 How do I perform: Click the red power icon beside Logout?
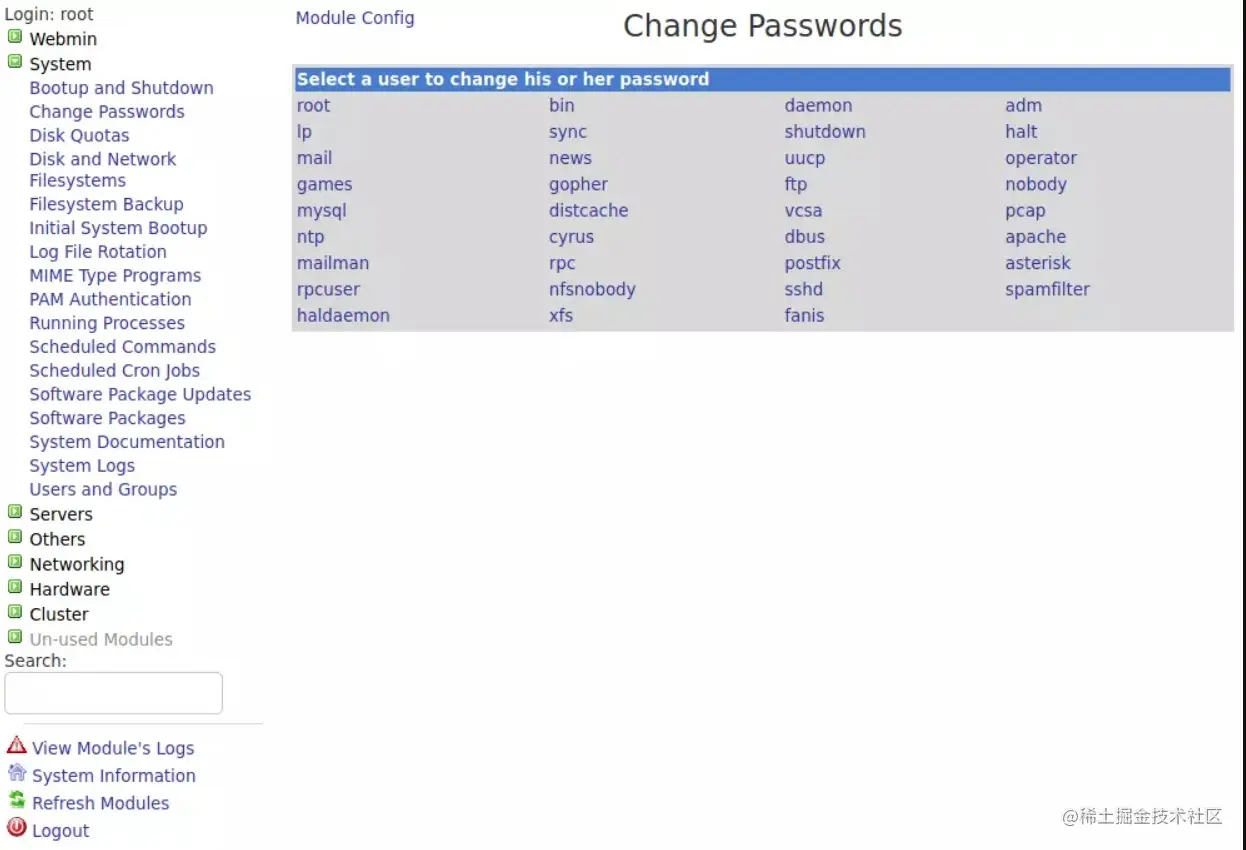[16, 828]
